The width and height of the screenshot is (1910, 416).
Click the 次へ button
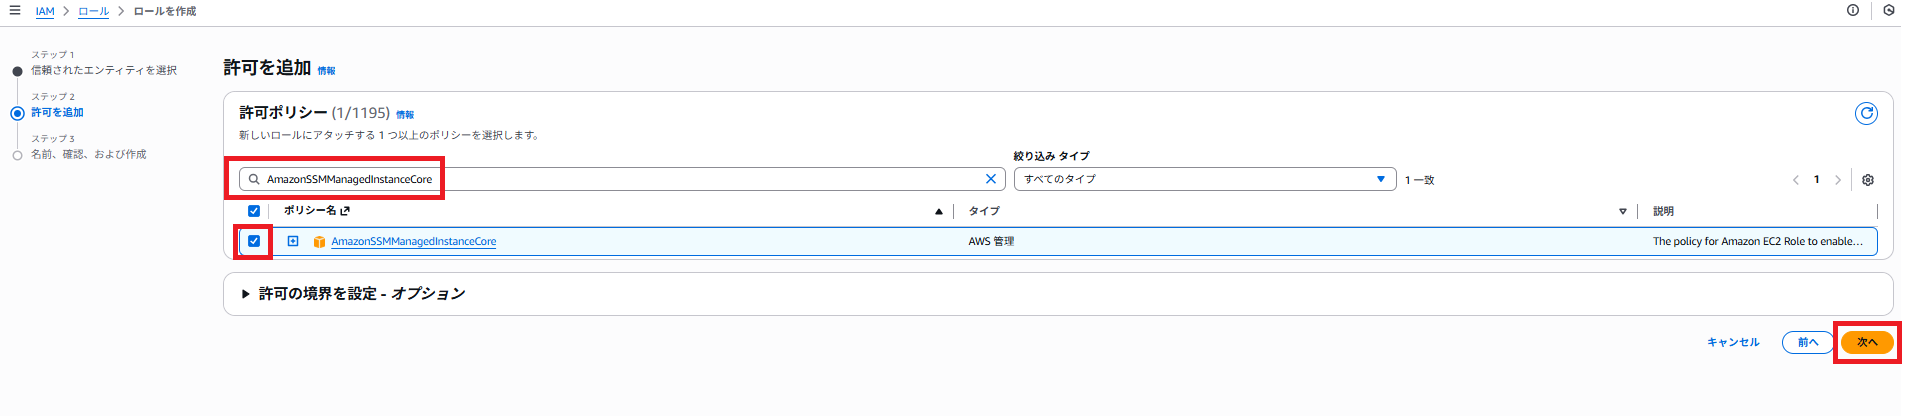click(1866, 342)
